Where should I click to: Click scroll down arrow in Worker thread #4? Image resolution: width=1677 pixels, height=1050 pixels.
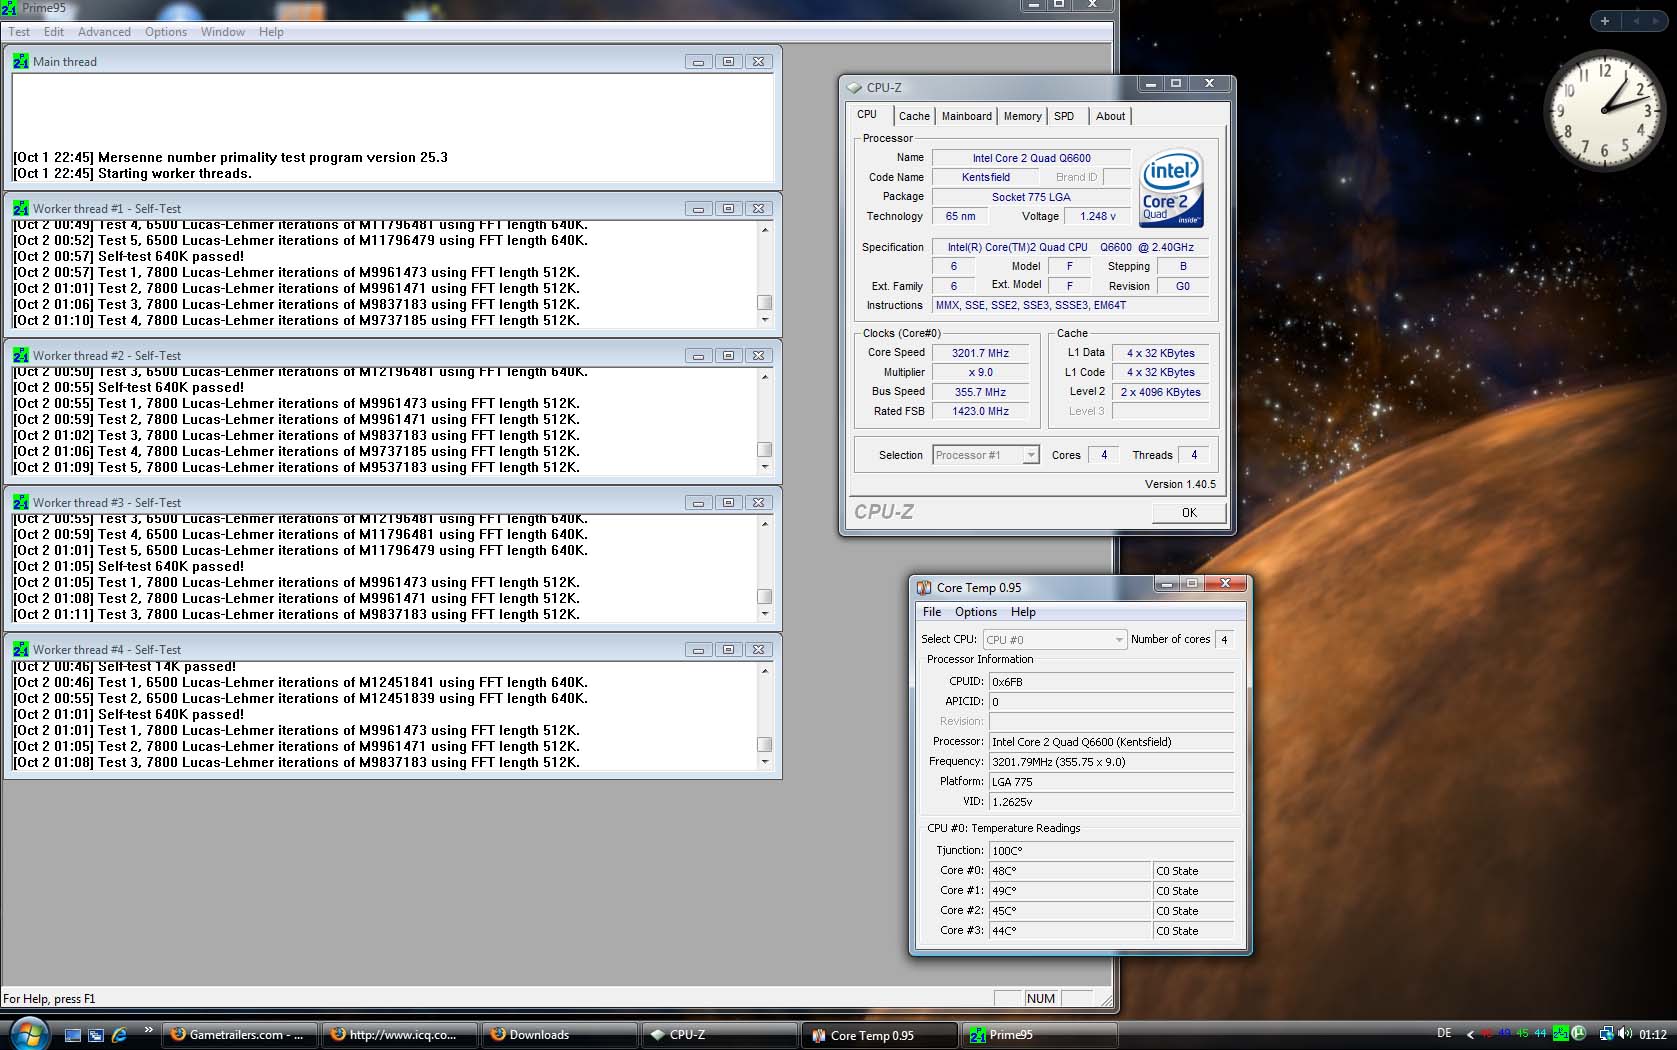pos(765,762)
